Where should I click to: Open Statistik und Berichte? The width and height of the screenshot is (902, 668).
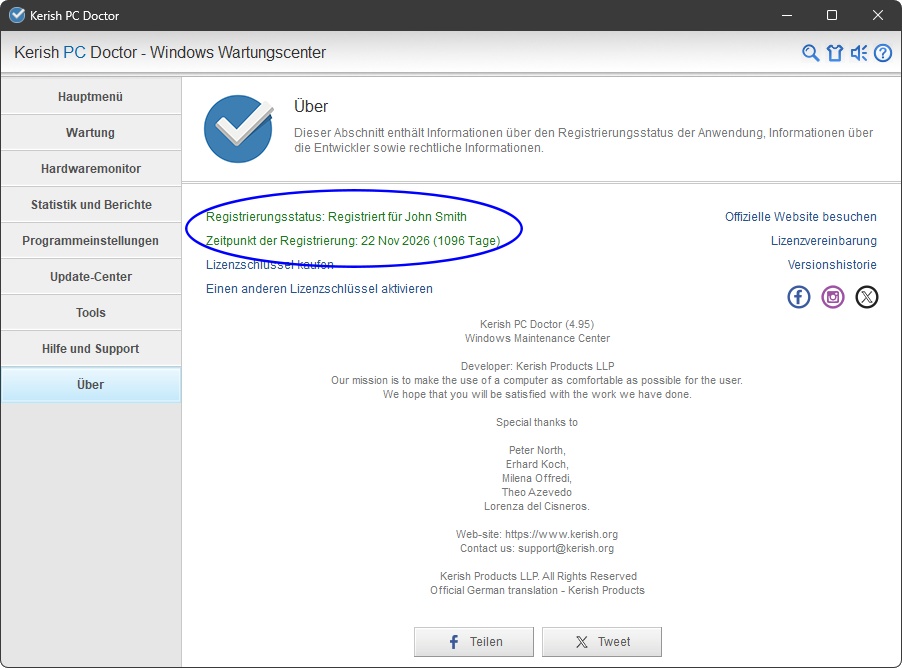[91, 205]
